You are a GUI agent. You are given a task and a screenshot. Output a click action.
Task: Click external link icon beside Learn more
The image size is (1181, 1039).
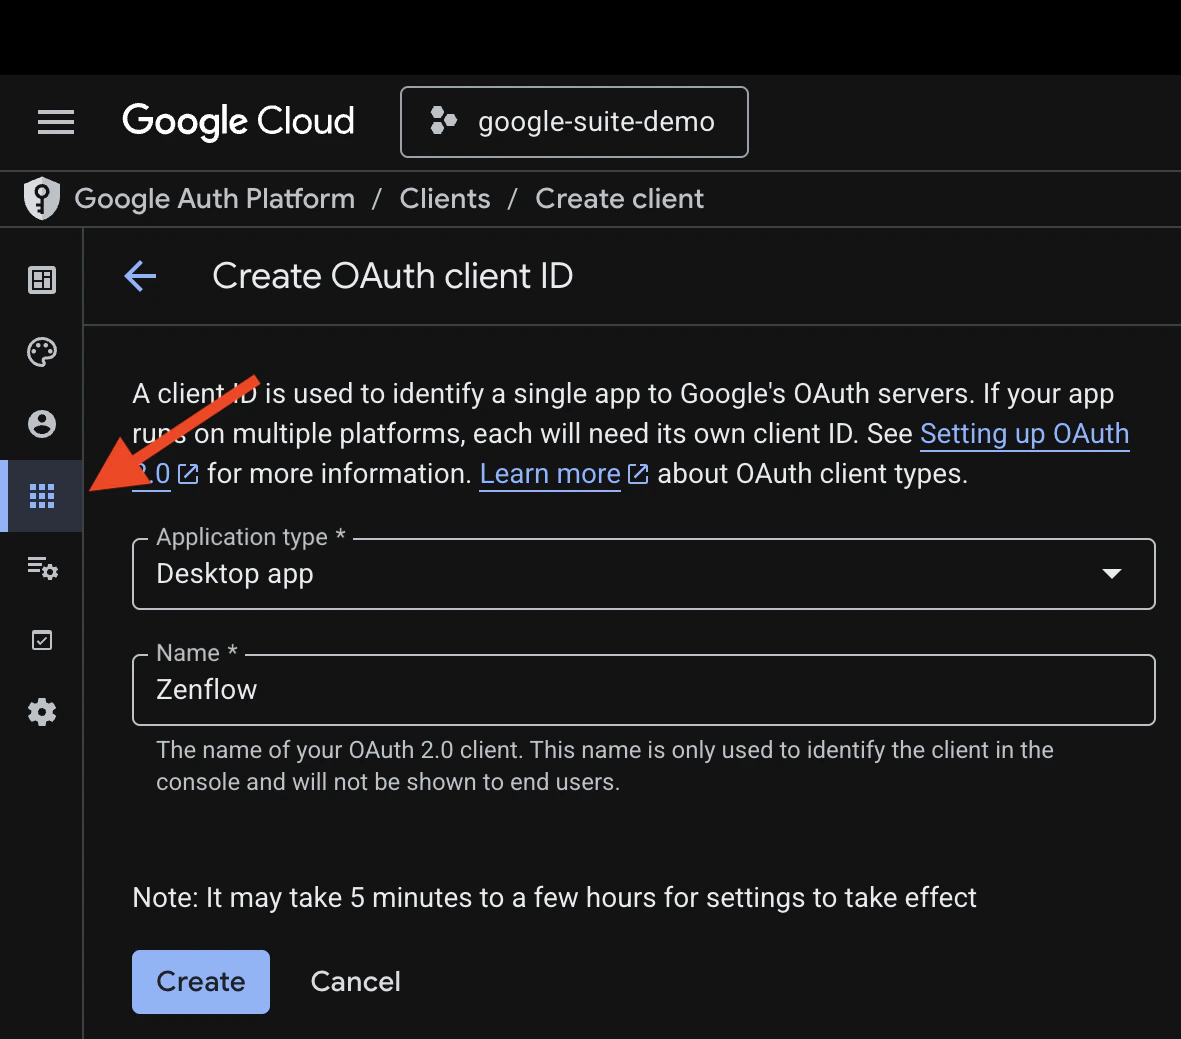[638, 474]
